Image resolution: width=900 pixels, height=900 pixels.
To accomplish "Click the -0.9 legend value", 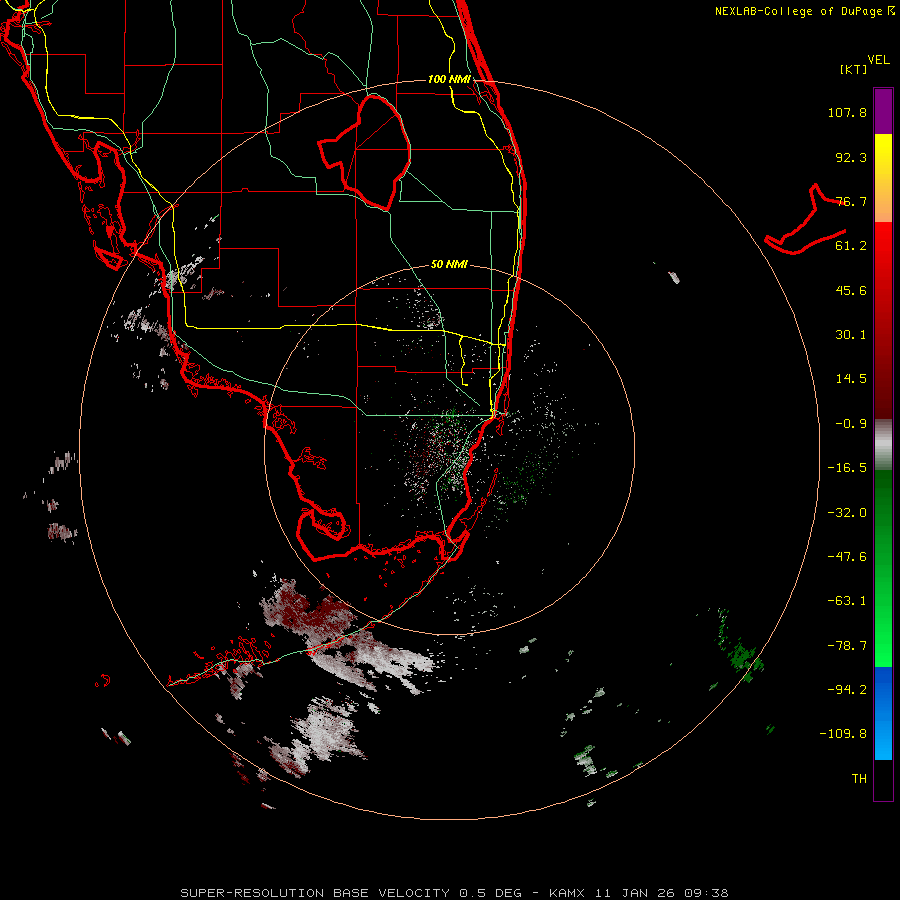I will tap(851, 424).
